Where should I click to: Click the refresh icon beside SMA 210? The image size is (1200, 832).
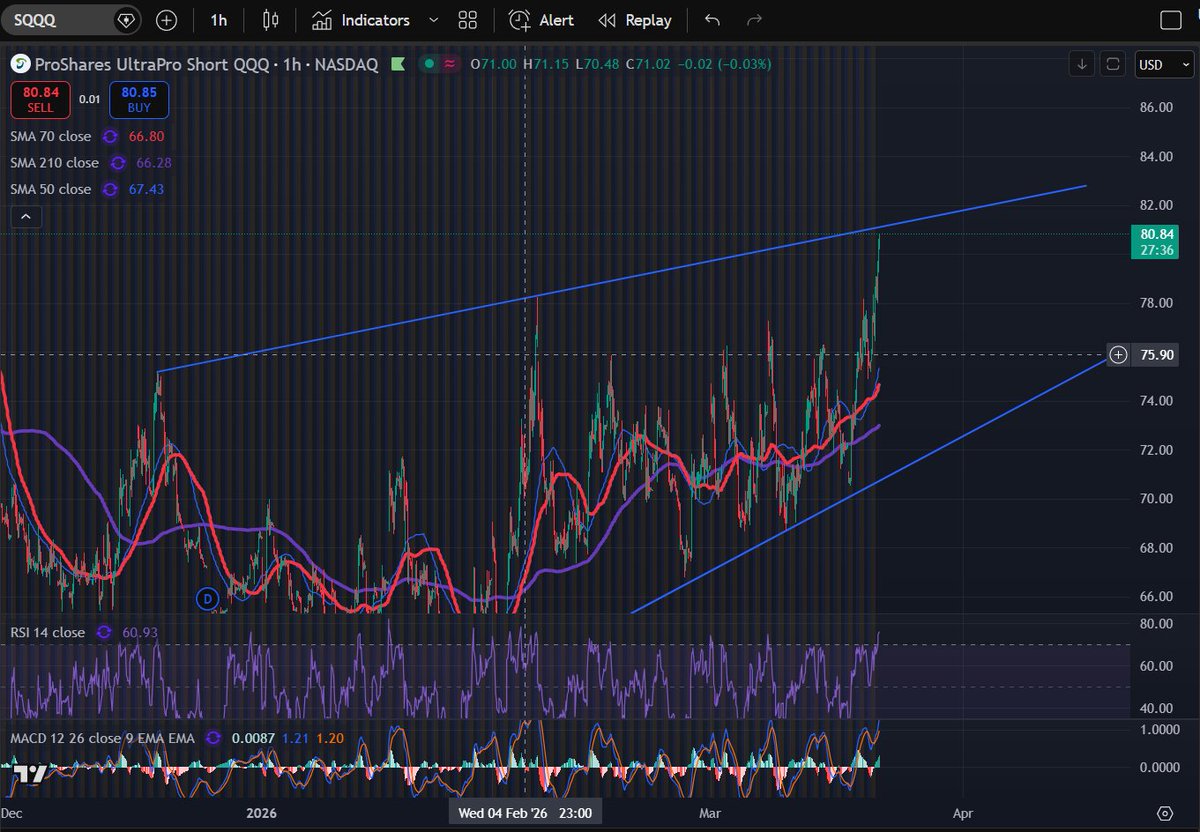pos(118,163)
